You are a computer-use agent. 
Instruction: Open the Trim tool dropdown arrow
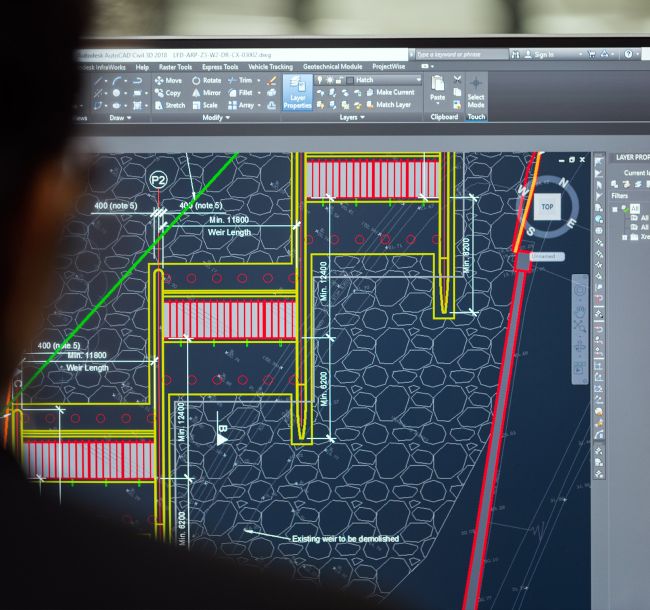coord(259,80)
